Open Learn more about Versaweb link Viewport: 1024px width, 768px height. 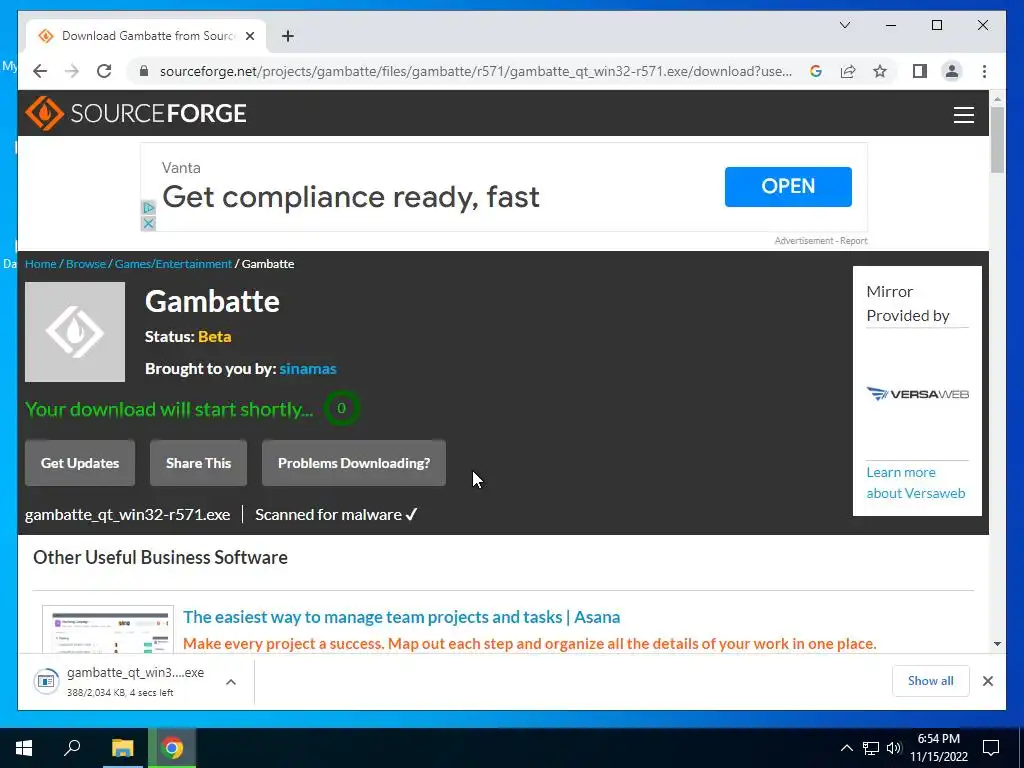(x=916, y=483)
